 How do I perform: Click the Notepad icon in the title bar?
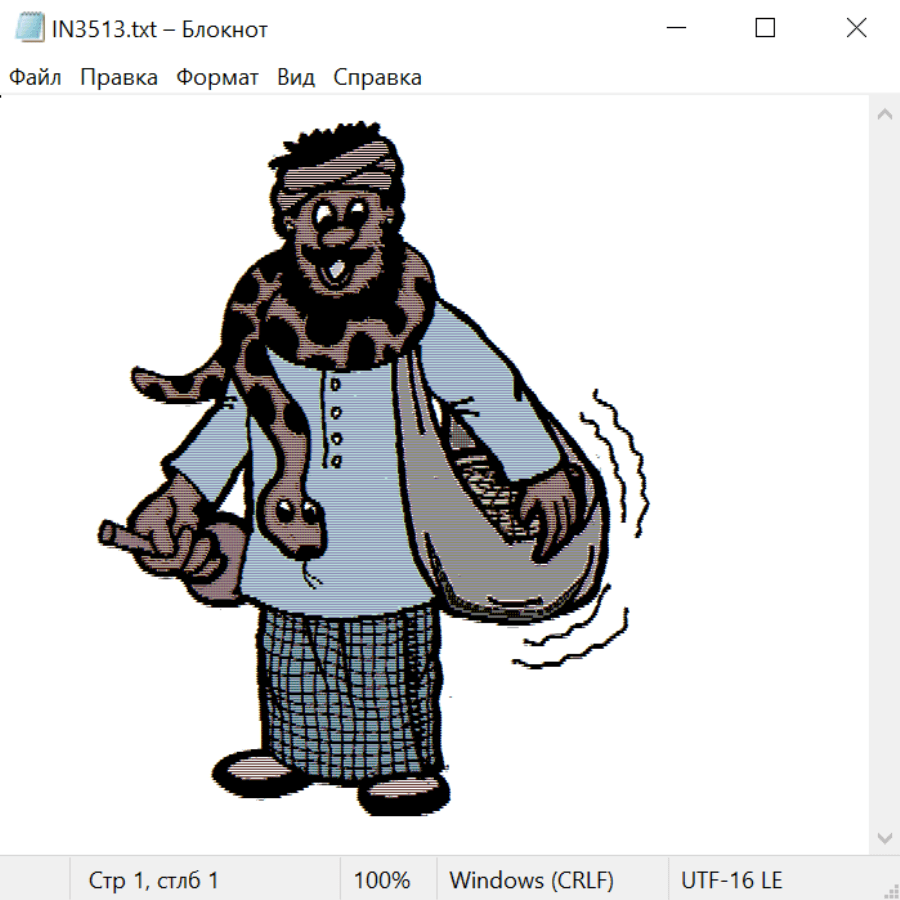(x=30, y=29)
